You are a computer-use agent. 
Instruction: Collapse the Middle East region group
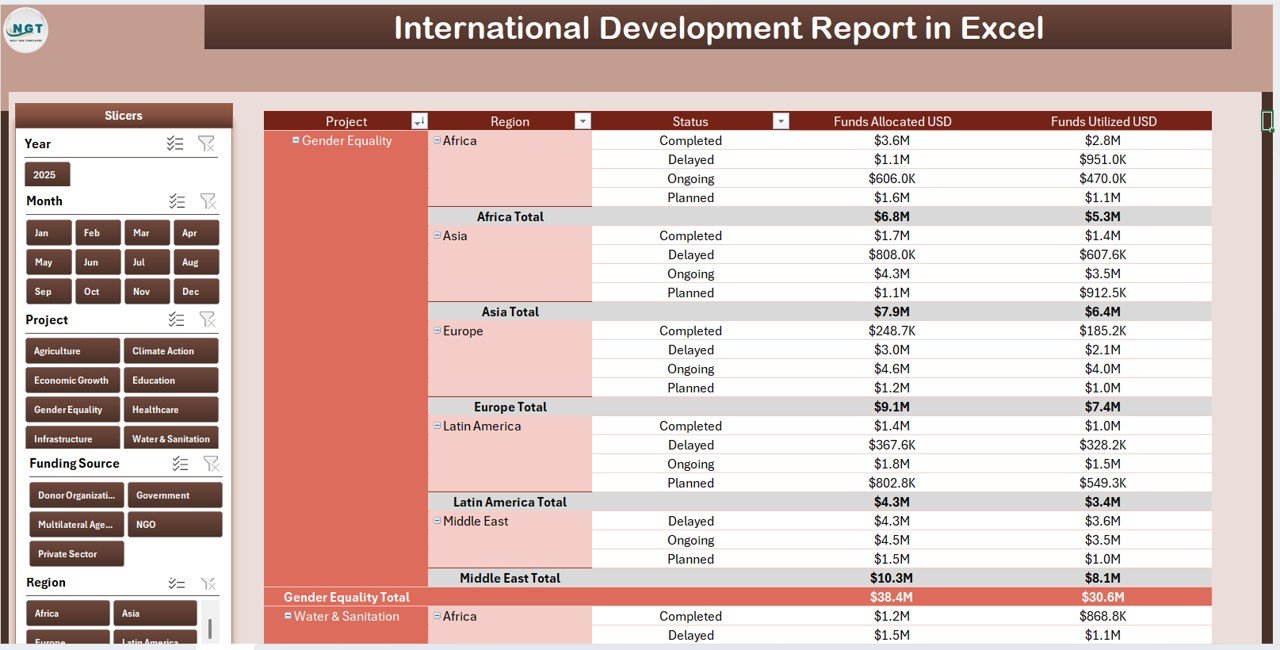pyautogui.click(x=437, y=521)
